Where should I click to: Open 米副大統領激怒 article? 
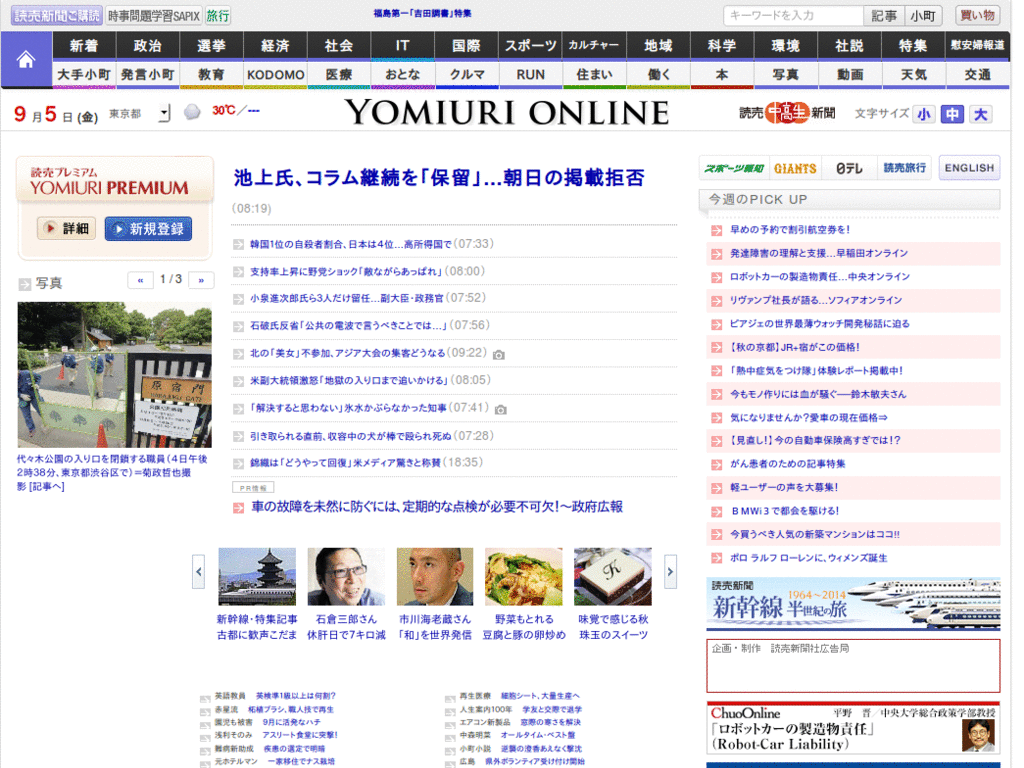pos(349,381)
